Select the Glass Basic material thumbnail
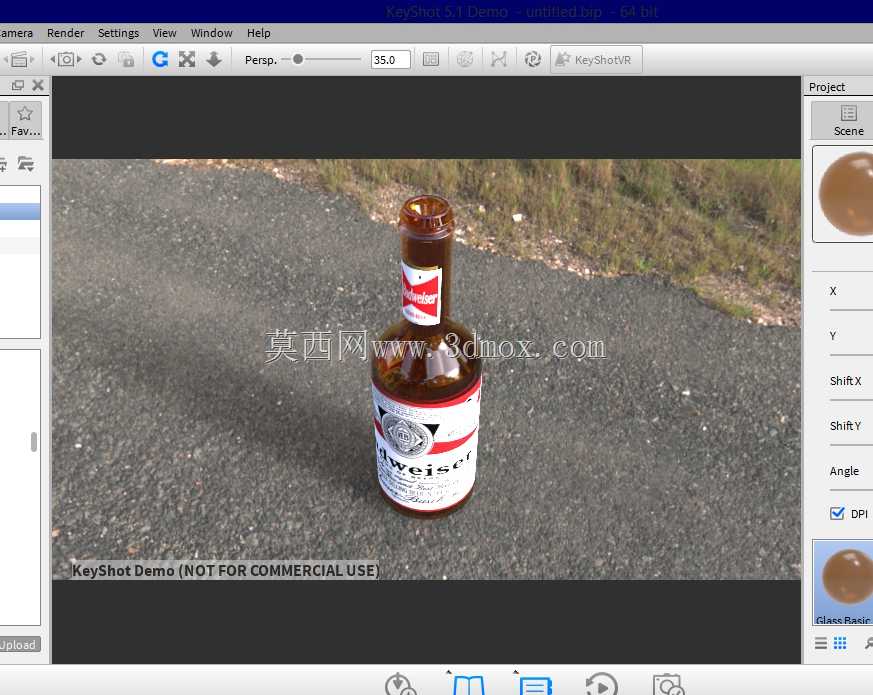 coord(843,583)
